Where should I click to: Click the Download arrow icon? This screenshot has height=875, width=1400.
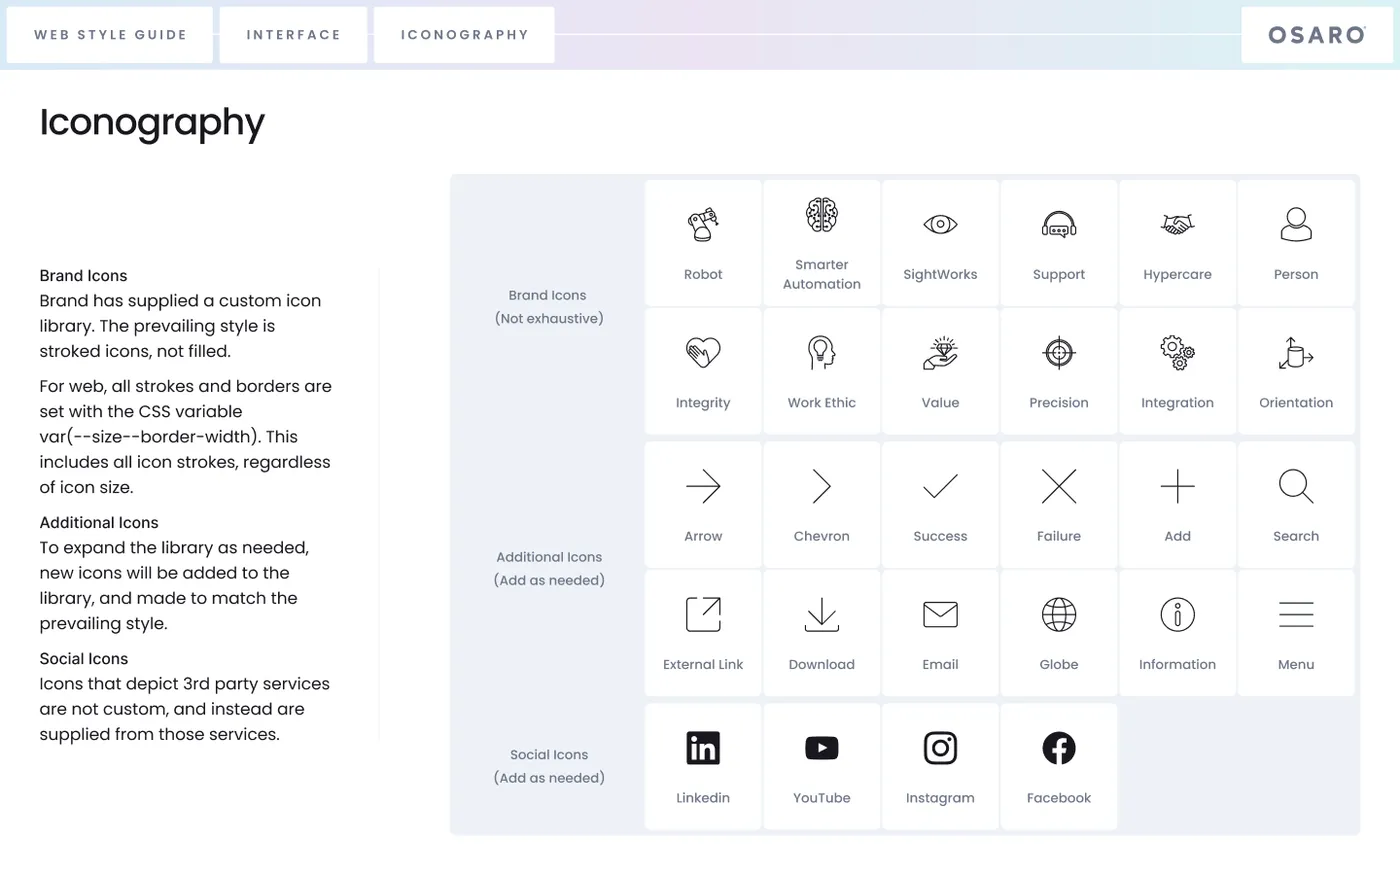point(822,615)
